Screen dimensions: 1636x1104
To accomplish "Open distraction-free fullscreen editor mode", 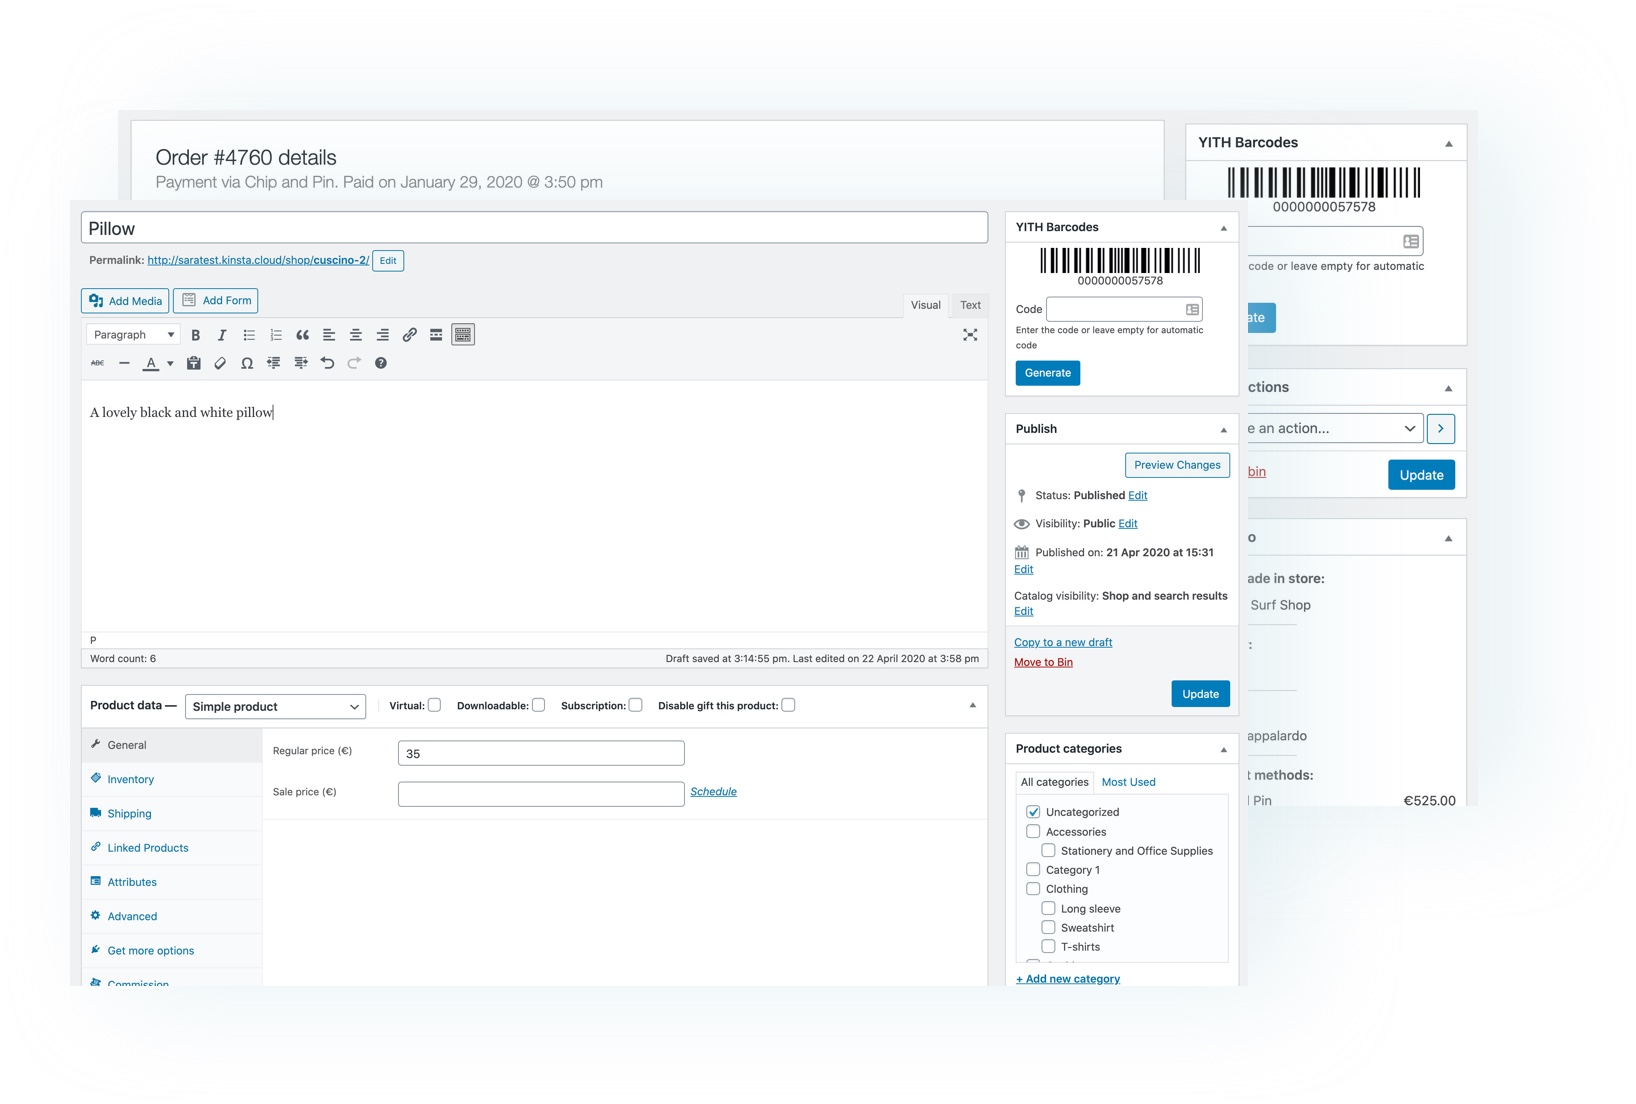I will (x=970, y=335).
